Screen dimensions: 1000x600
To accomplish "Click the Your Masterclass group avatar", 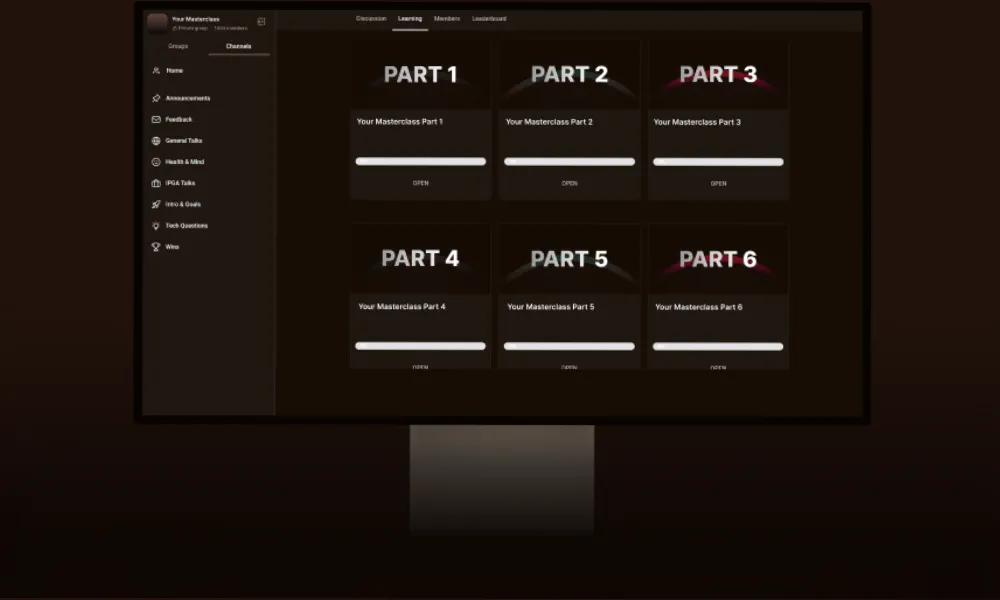I will pos(158,22).
